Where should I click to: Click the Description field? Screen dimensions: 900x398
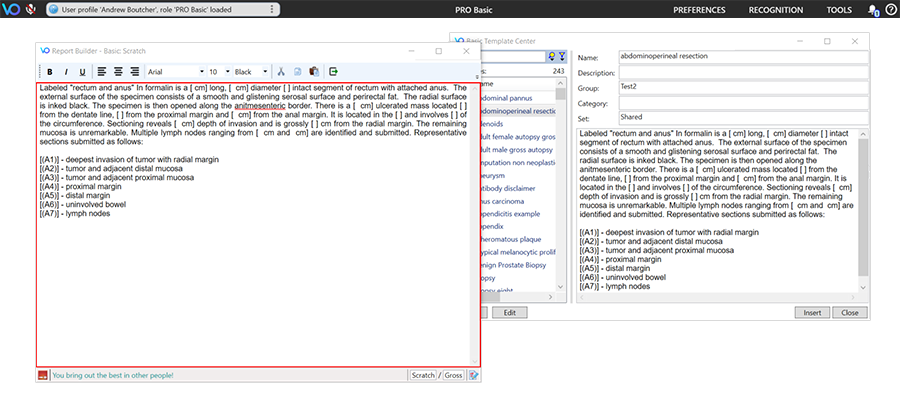coord(743,73)
